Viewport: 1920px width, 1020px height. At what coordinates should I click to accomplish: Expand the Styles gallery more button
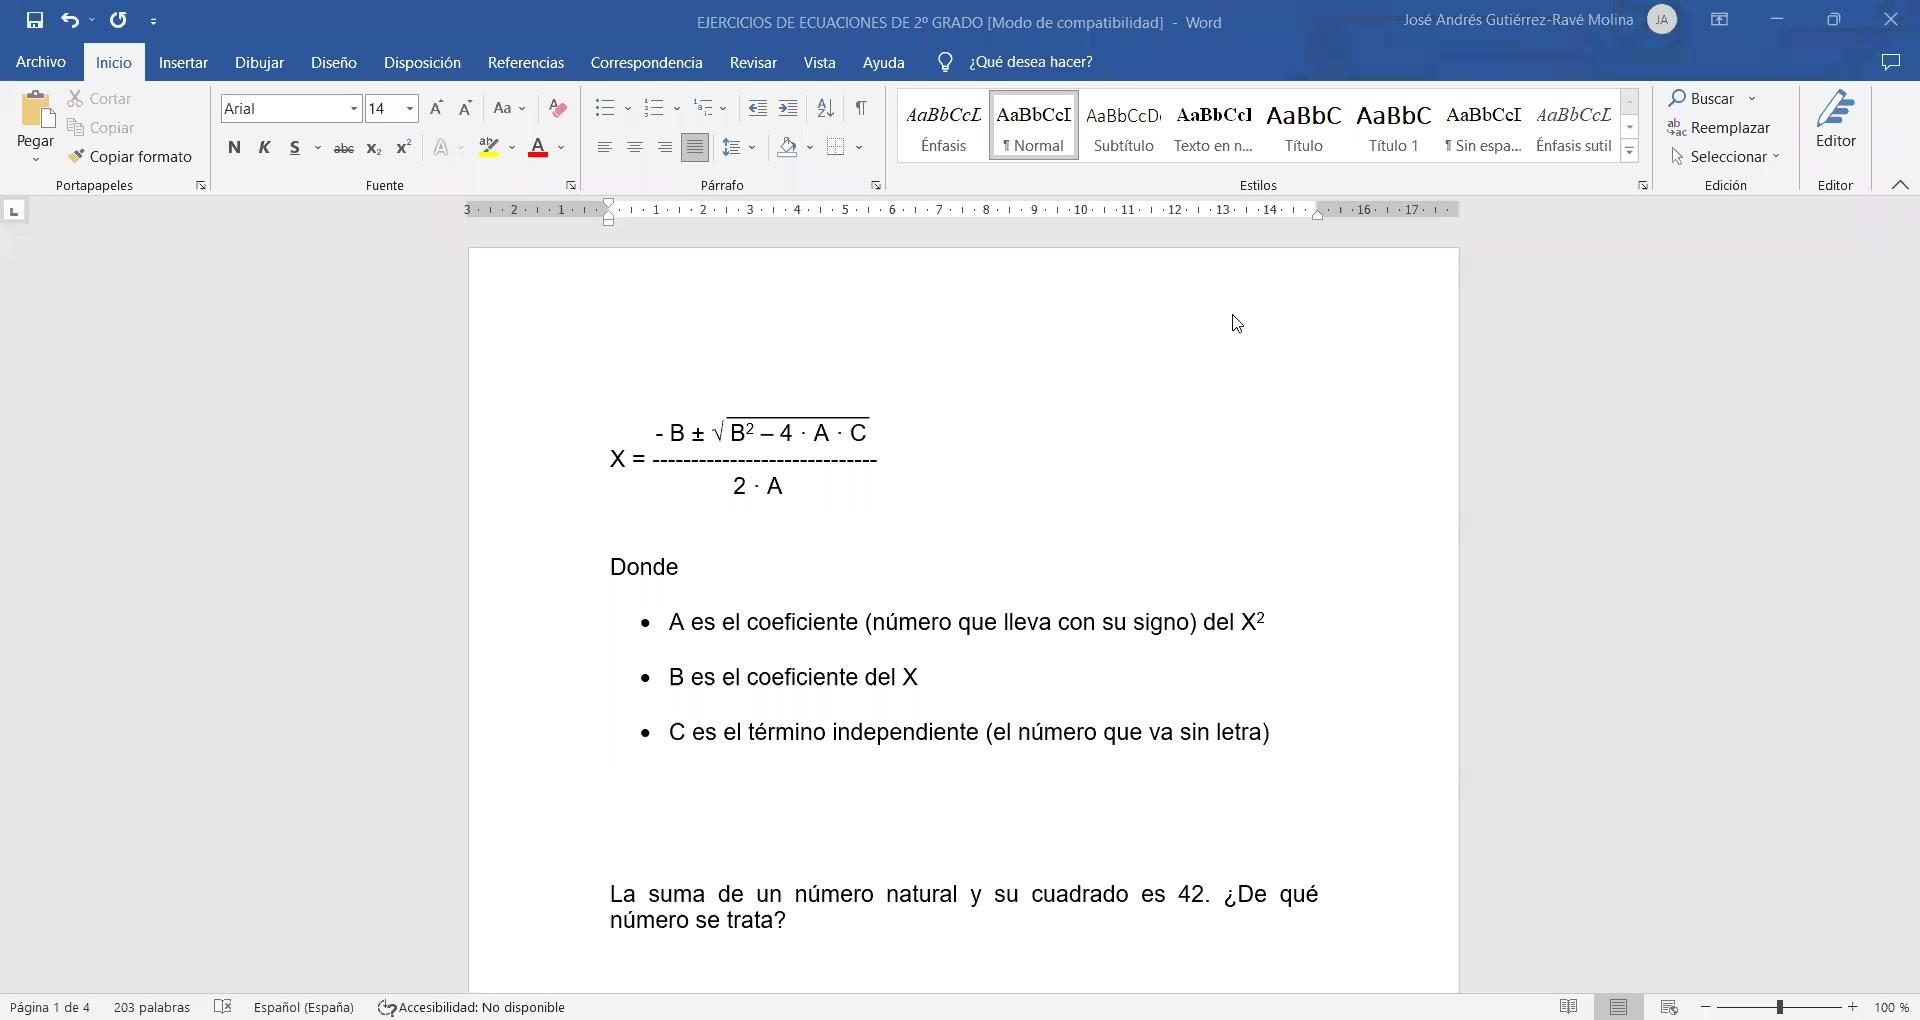[x=1630, y=151]
